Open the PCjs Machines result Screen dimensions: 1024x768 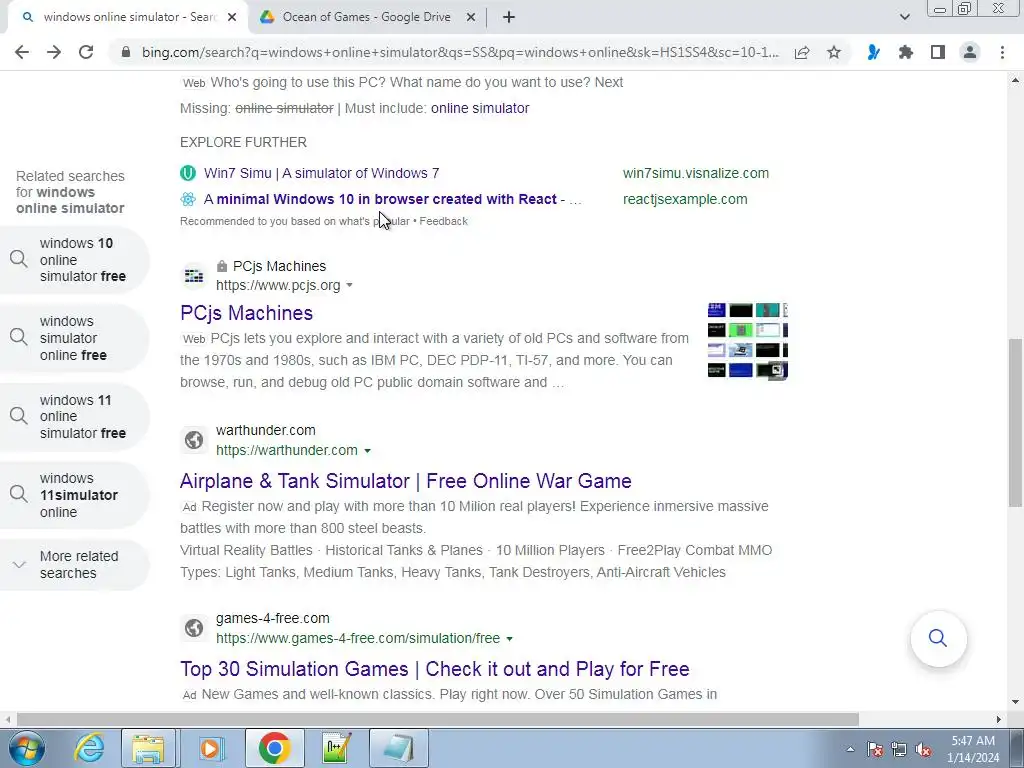(x=246, y=313)
